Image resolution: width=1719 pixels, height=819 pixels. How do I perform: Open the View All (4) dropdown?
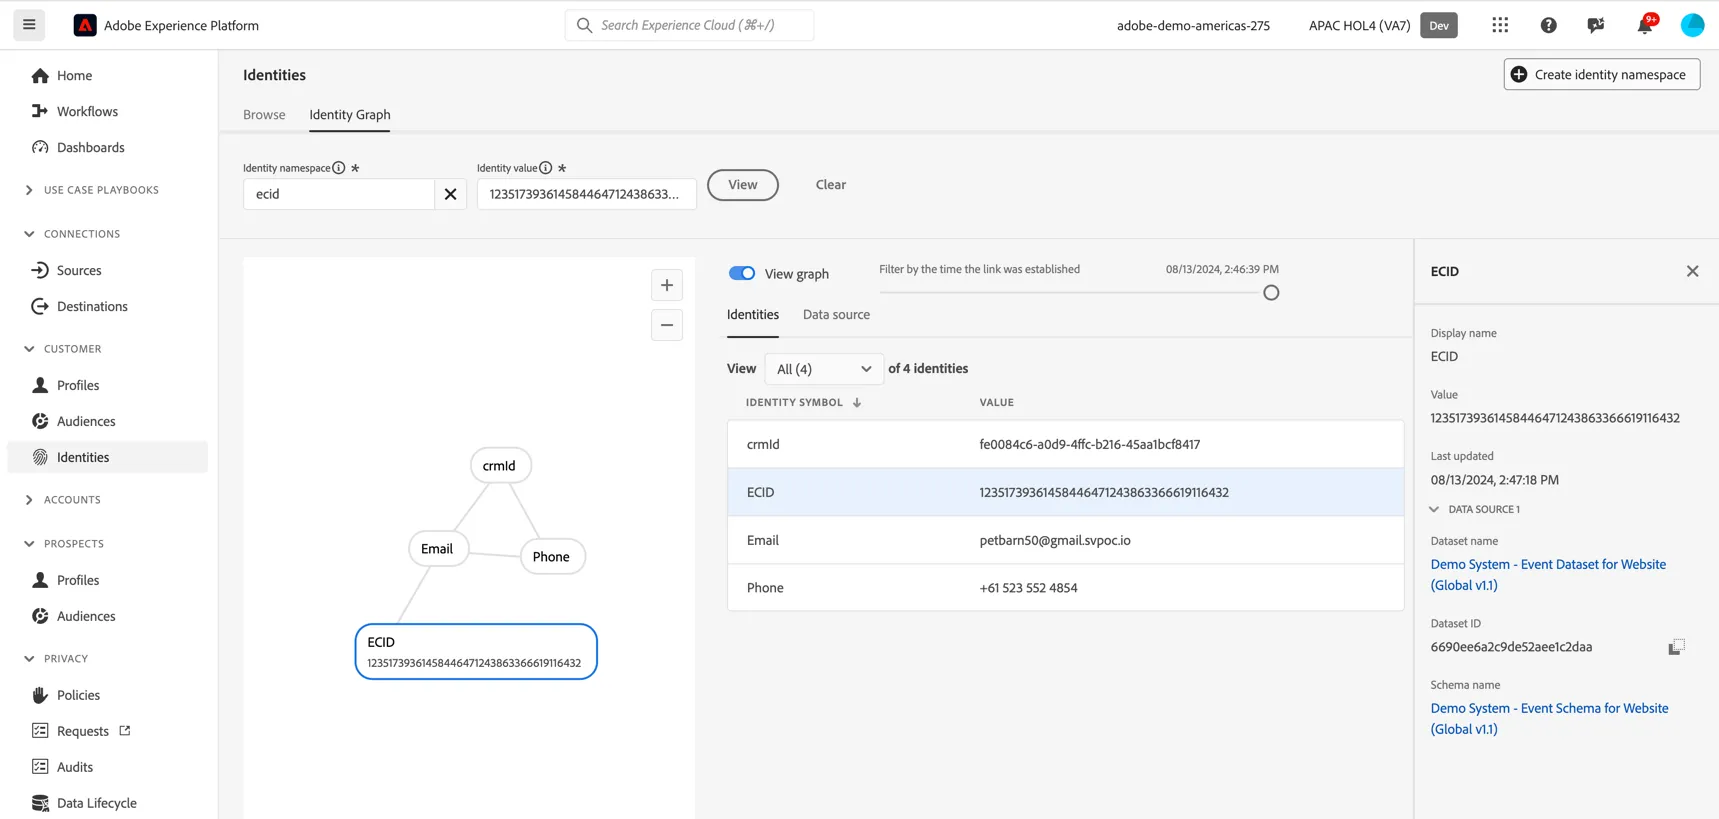click(824, 369)
